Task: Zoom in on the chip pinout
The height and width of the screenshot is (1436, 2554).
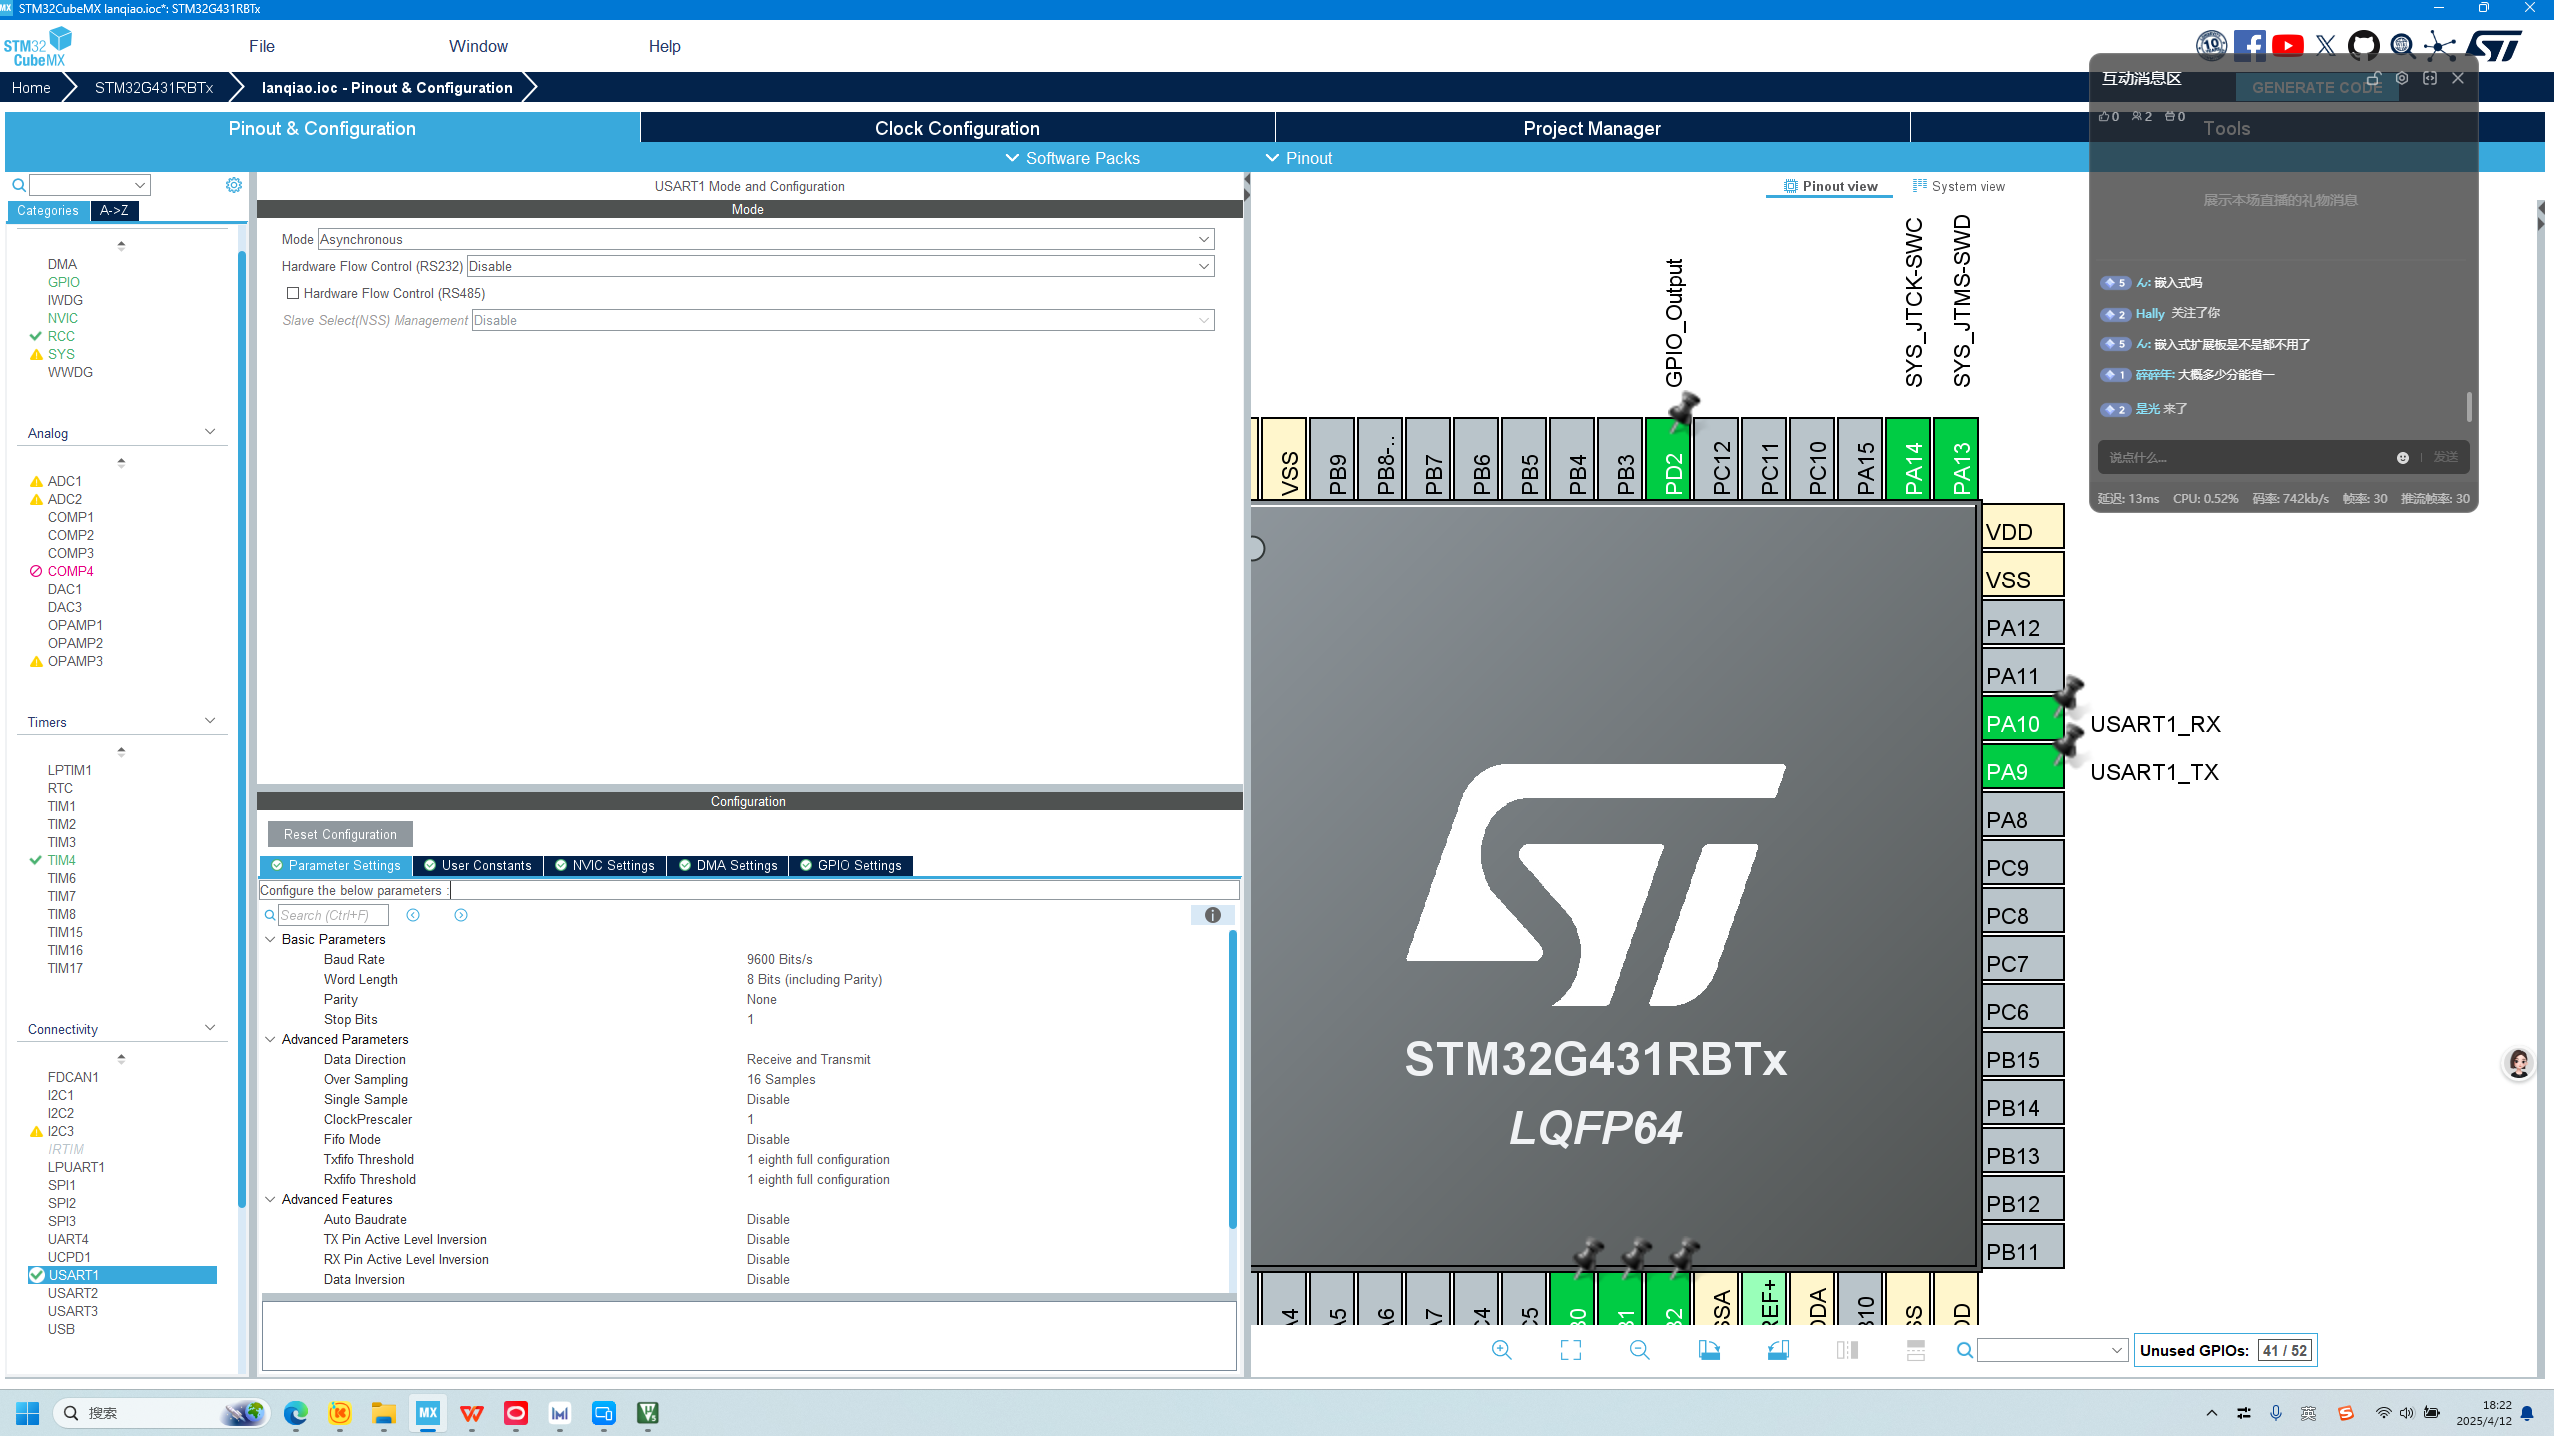Action: pyautogui.click(x=1501, y=1350)
